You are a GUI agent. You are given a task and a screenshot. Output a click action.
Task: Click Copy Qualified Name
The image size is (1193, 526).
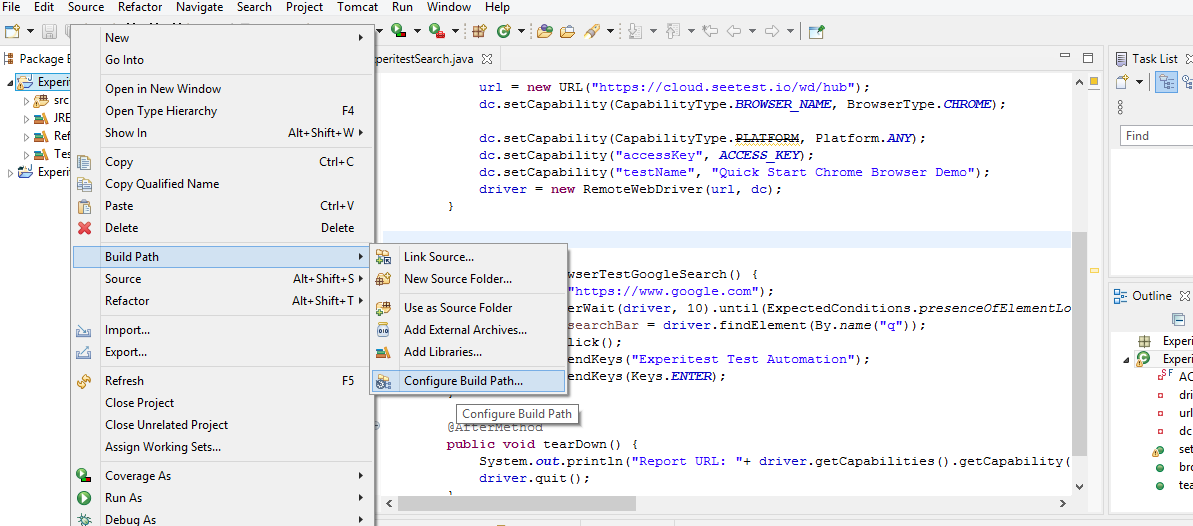222,183
